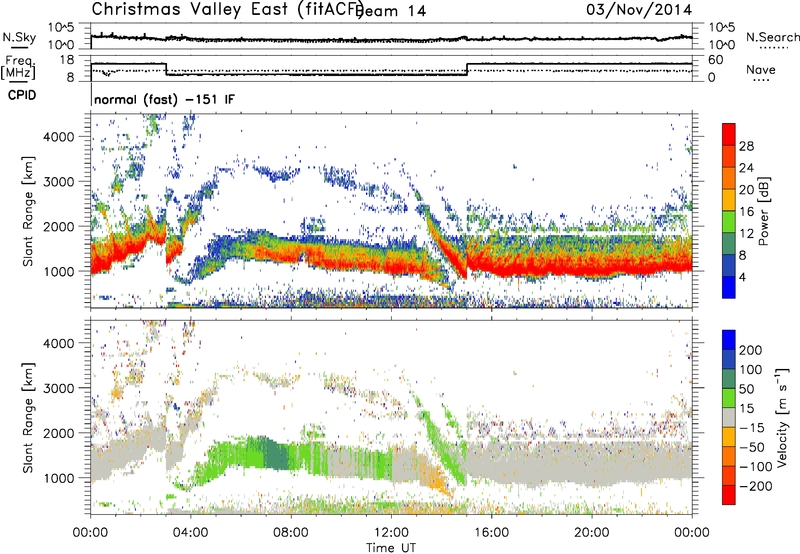
Task: Click the 'Power [dB]' color bar label
Action: click(x=763, y=211)
